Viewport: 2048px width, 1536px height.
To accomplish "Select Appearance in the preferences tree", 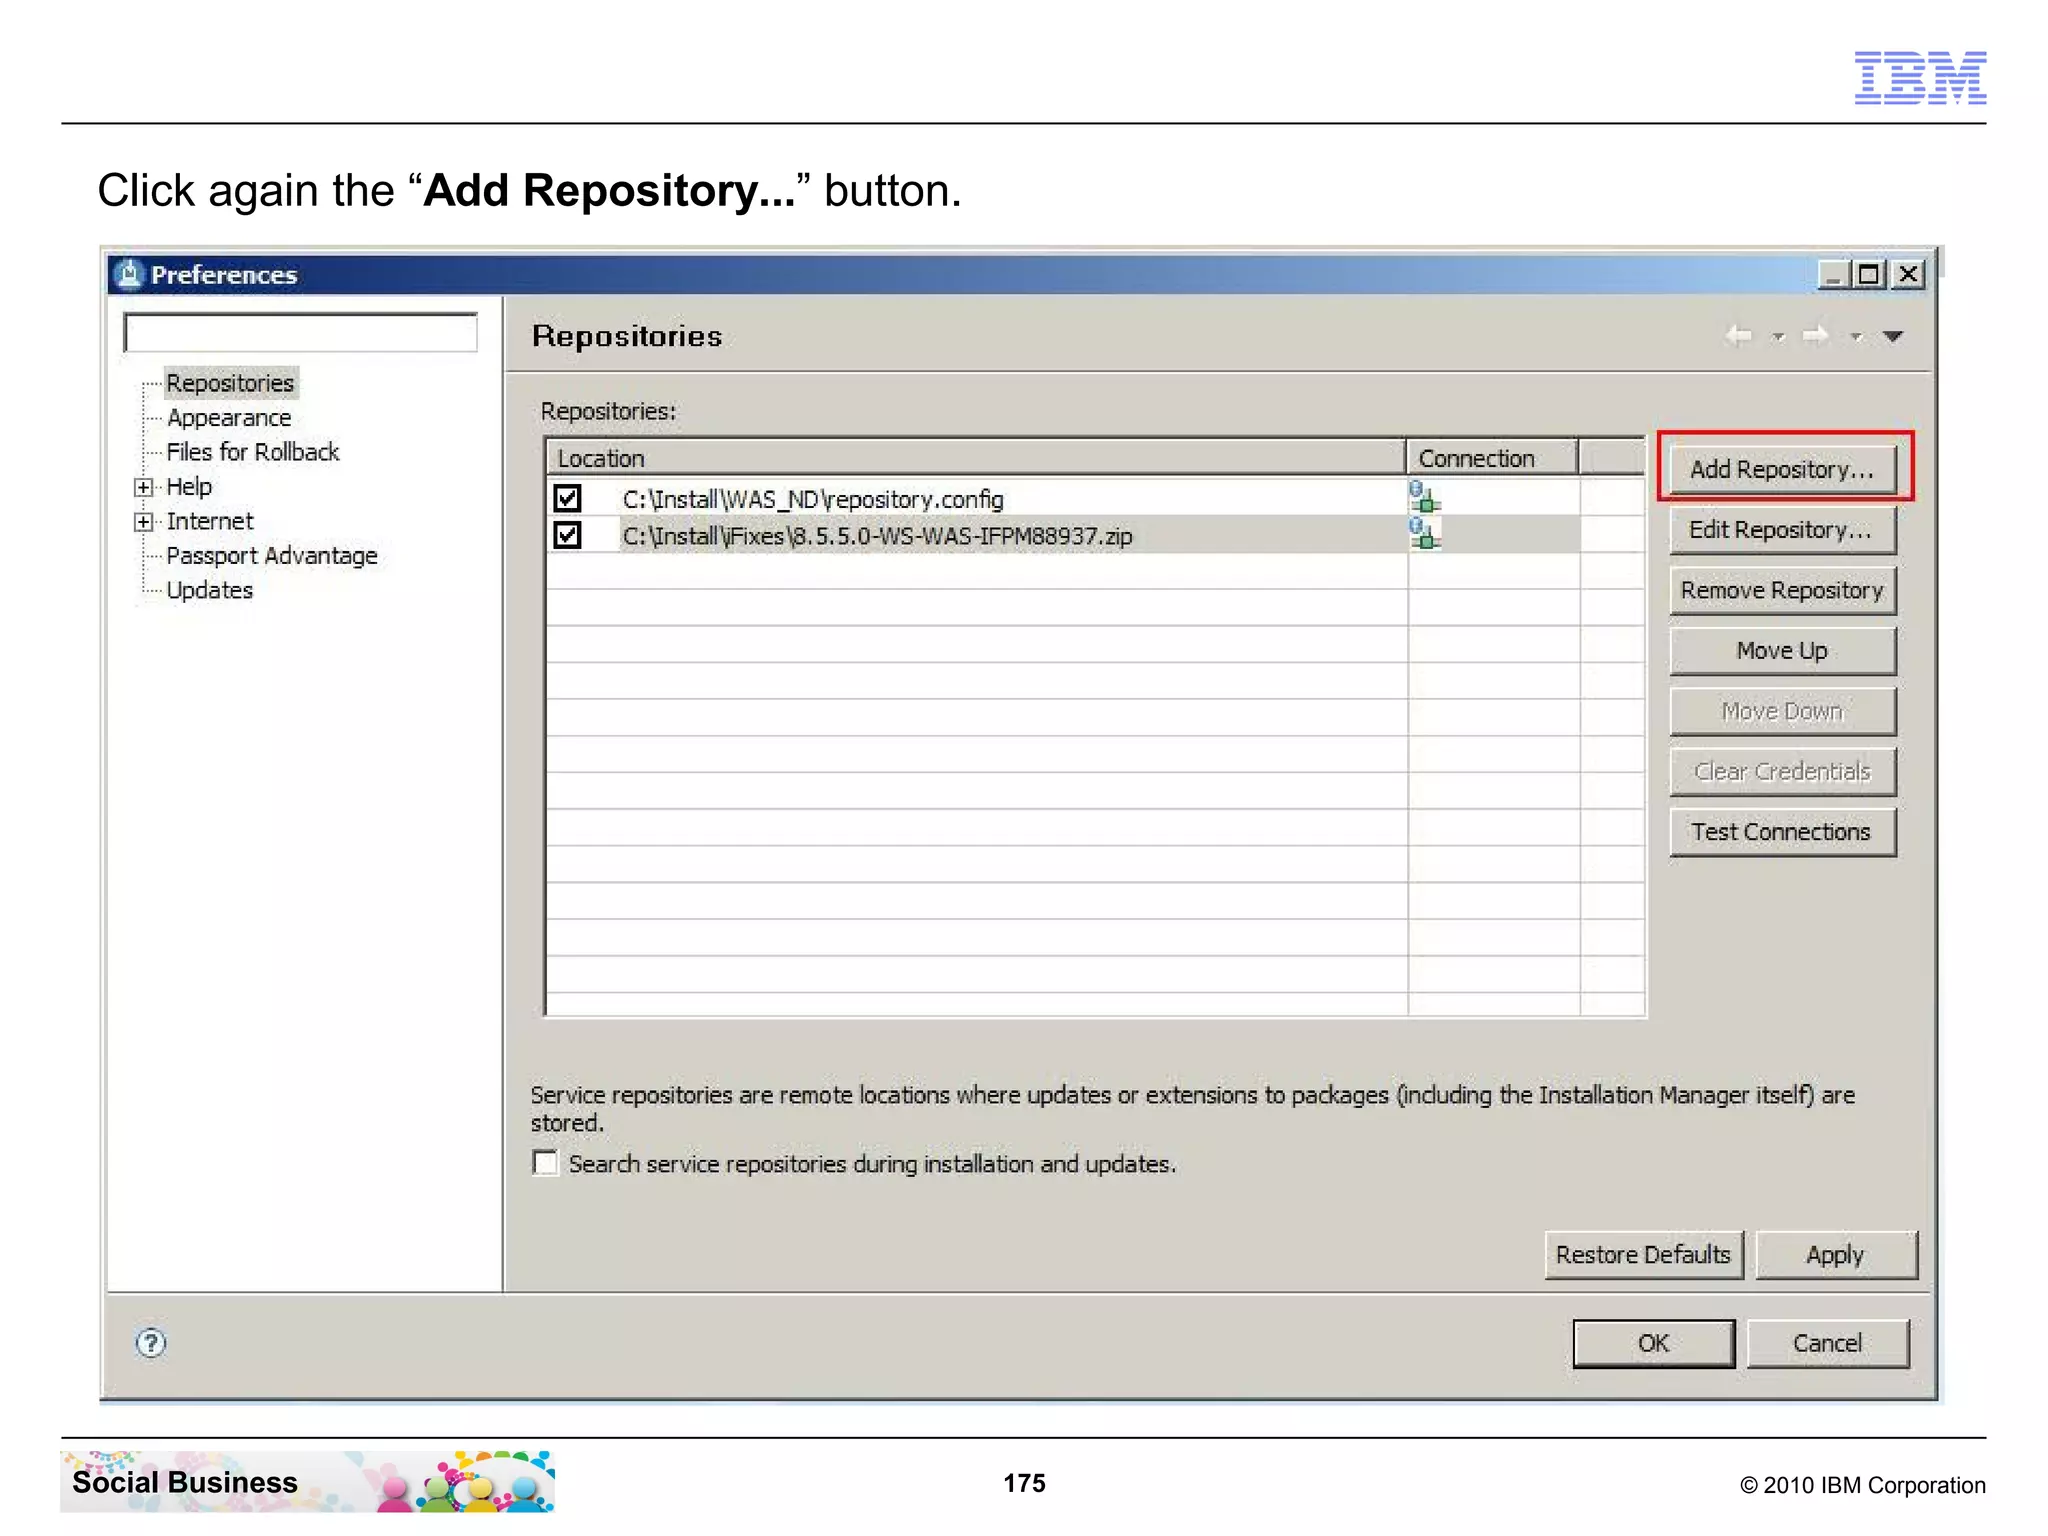I will pos(229,418).
